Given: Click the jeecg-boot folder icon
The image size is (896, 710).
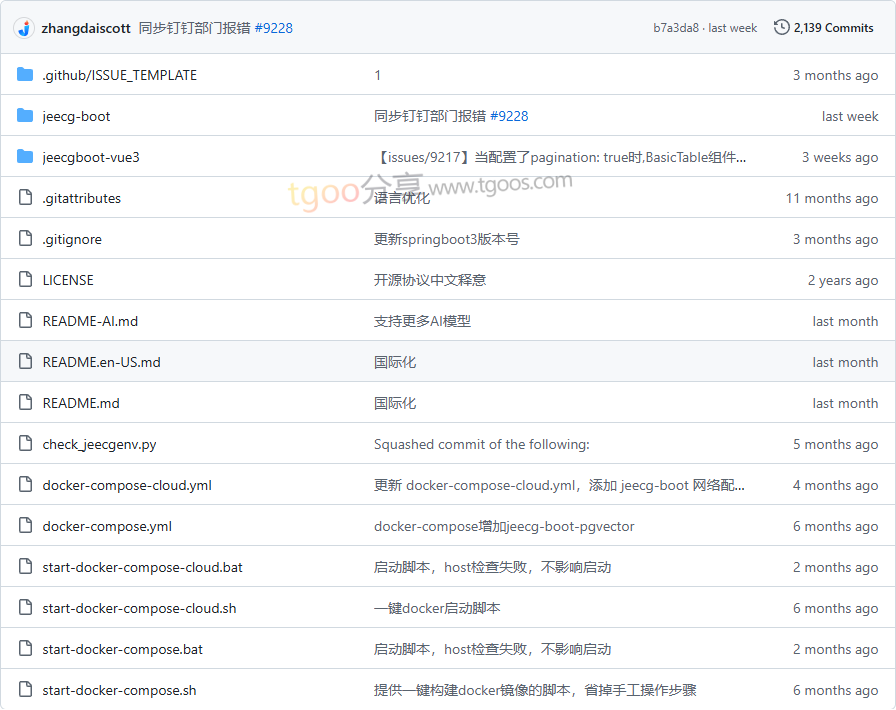Looking at the screenshot, I should point(25,116).
